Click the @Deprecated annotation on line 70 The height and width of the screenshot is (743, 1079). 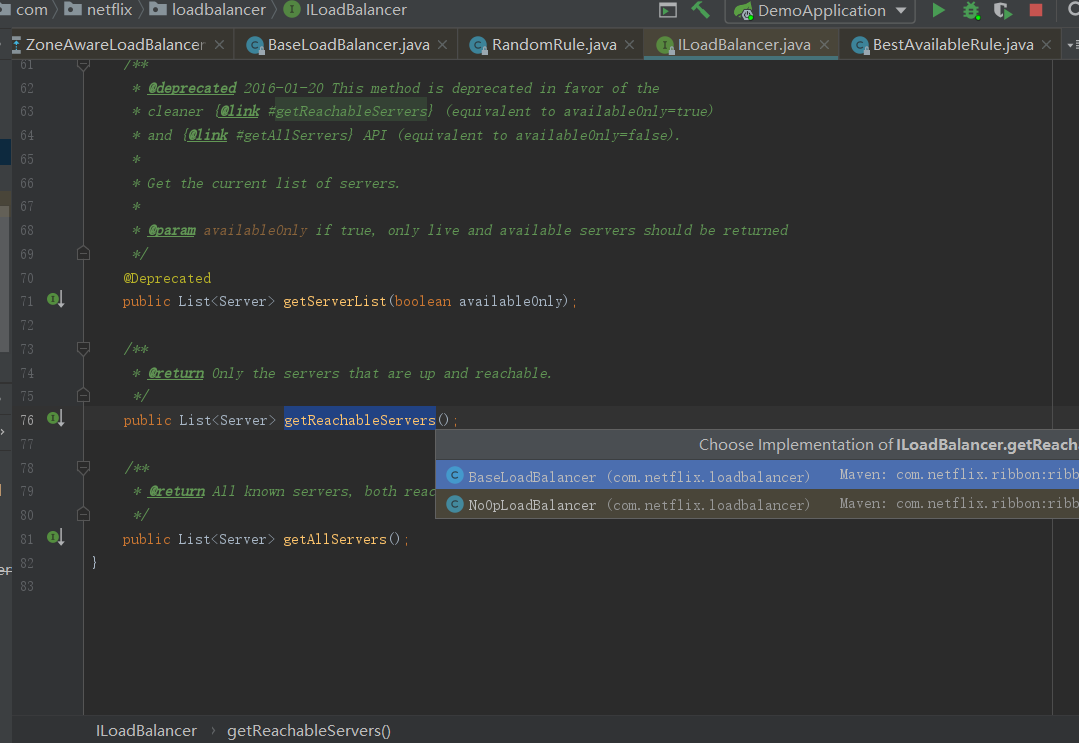coord(167,278)
